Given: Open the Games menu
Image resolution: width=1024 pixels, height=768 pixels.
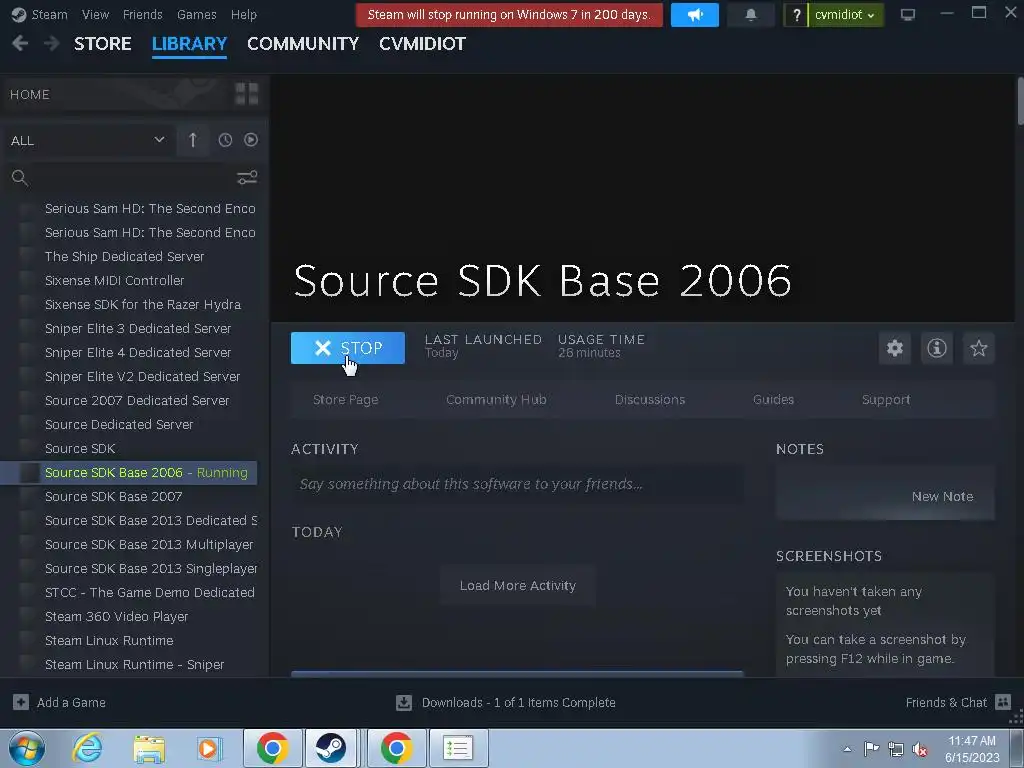Looking at the screenshot, I should 197,14.
